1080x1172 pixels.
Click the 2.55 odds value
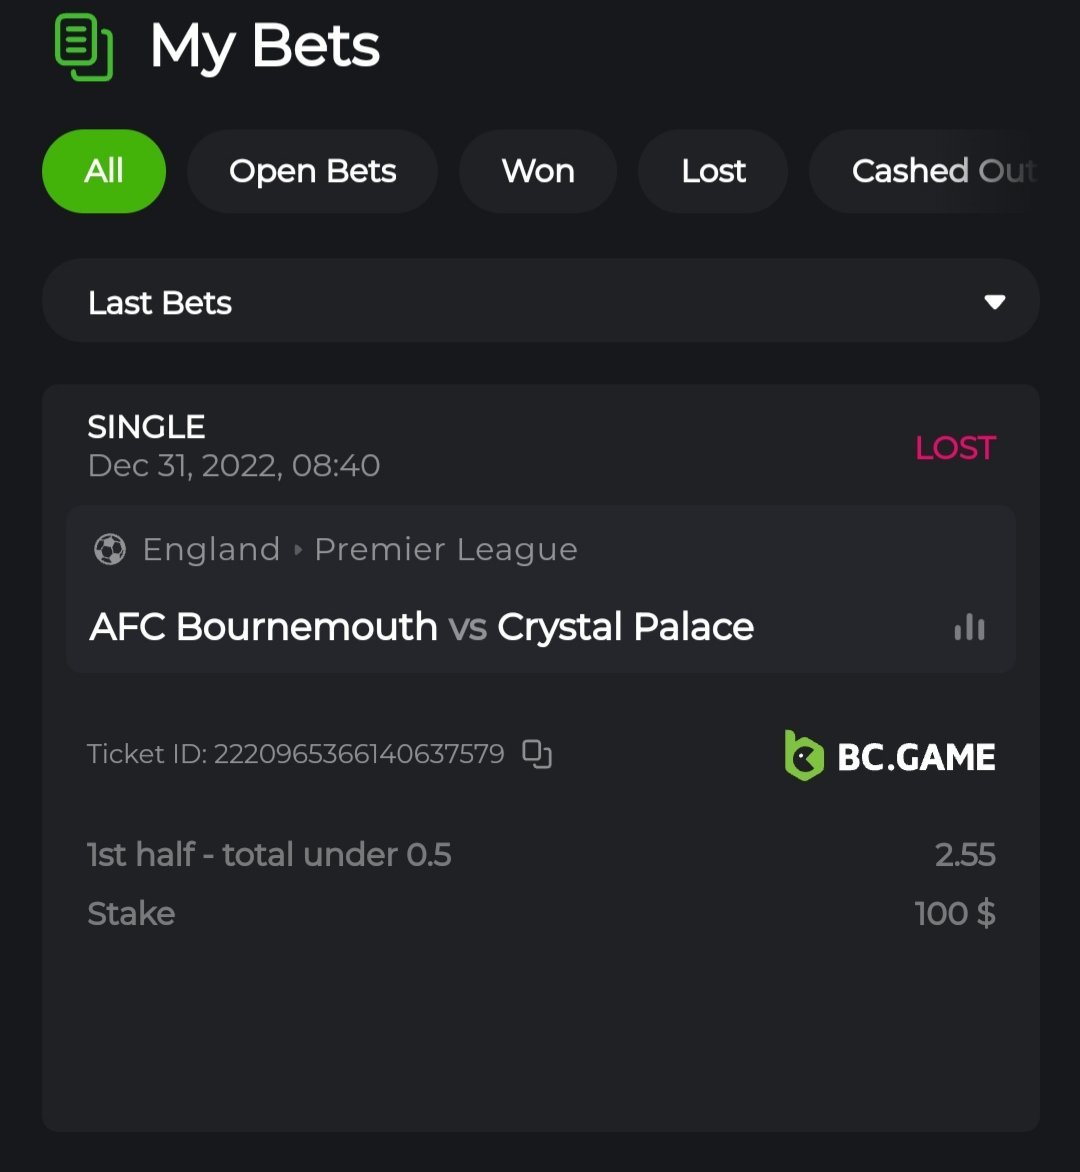point(965,855)
